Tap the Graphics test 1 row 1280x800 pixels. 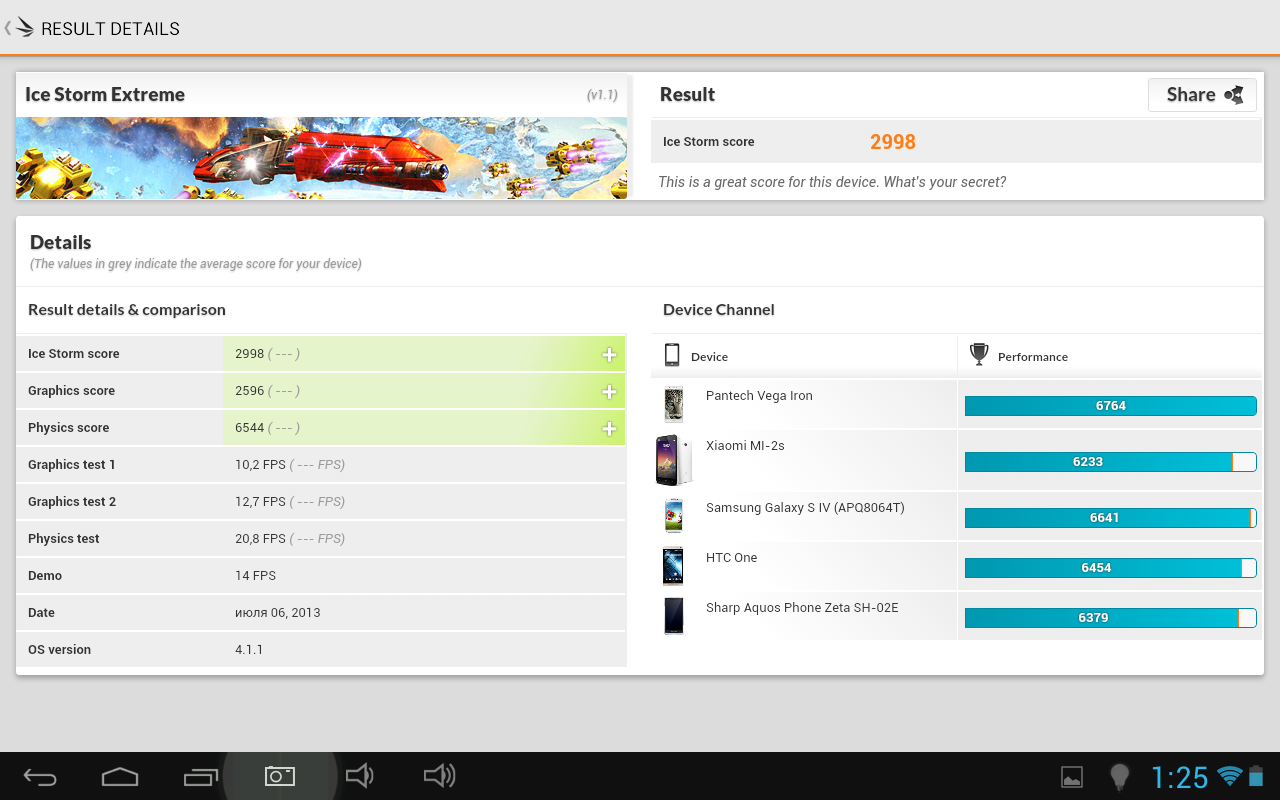click(x=321, y=465)
